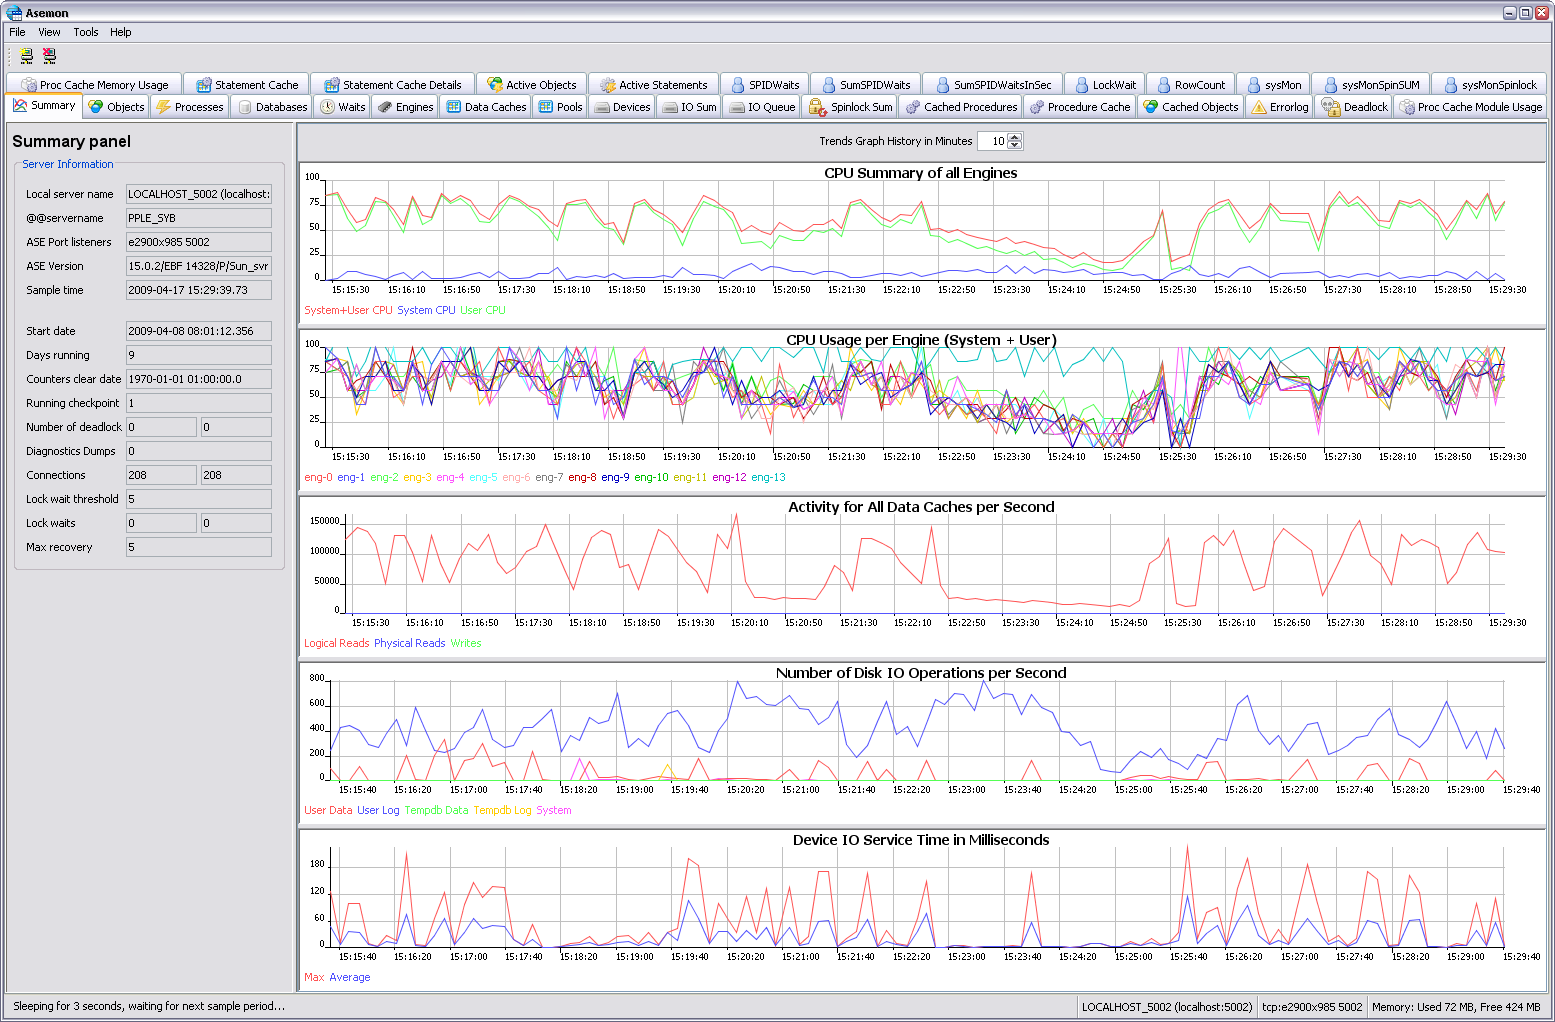The height and width of the screenshot is (1022, 1555).
Task: Open the Tools menu
Action: pos(86,32)
